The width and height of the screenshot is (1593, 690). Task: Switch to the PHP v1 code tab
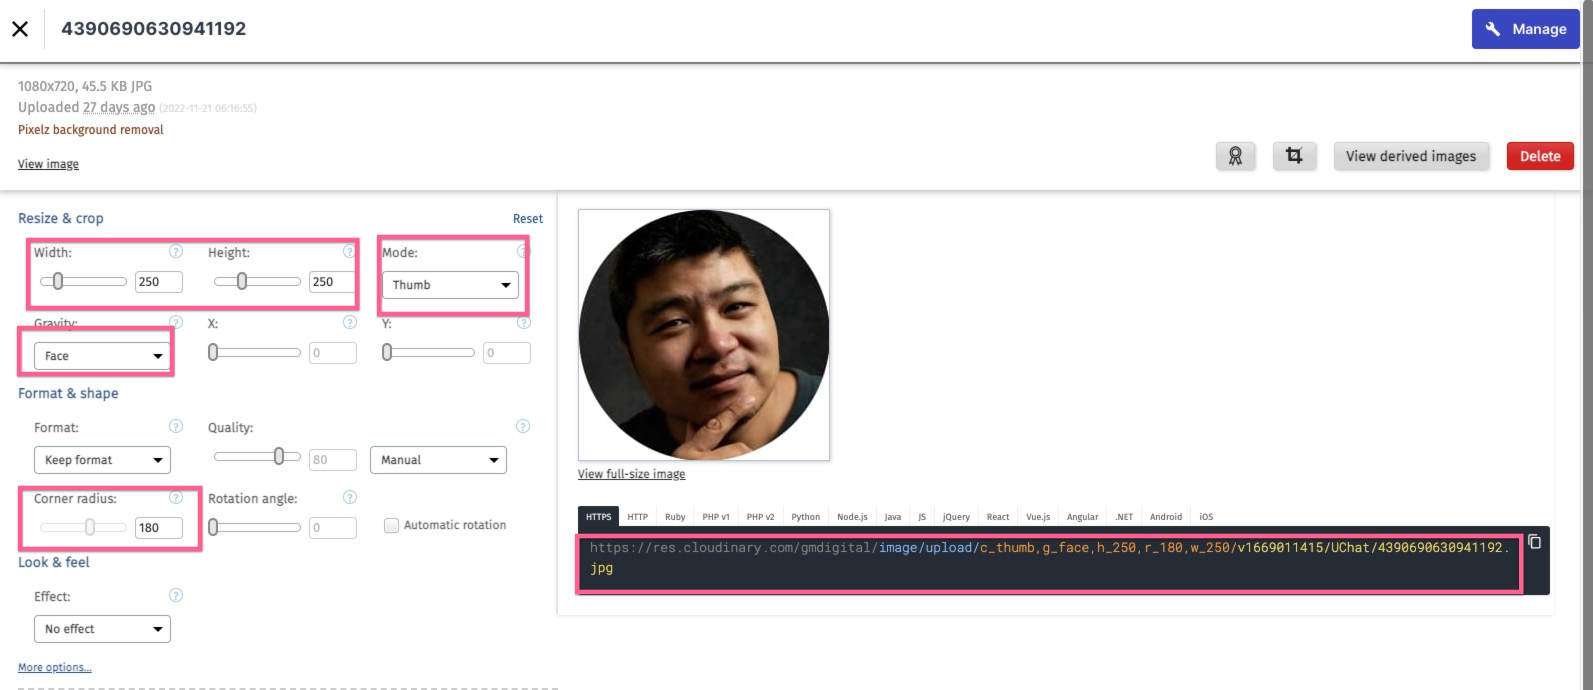tap(716, 517)
